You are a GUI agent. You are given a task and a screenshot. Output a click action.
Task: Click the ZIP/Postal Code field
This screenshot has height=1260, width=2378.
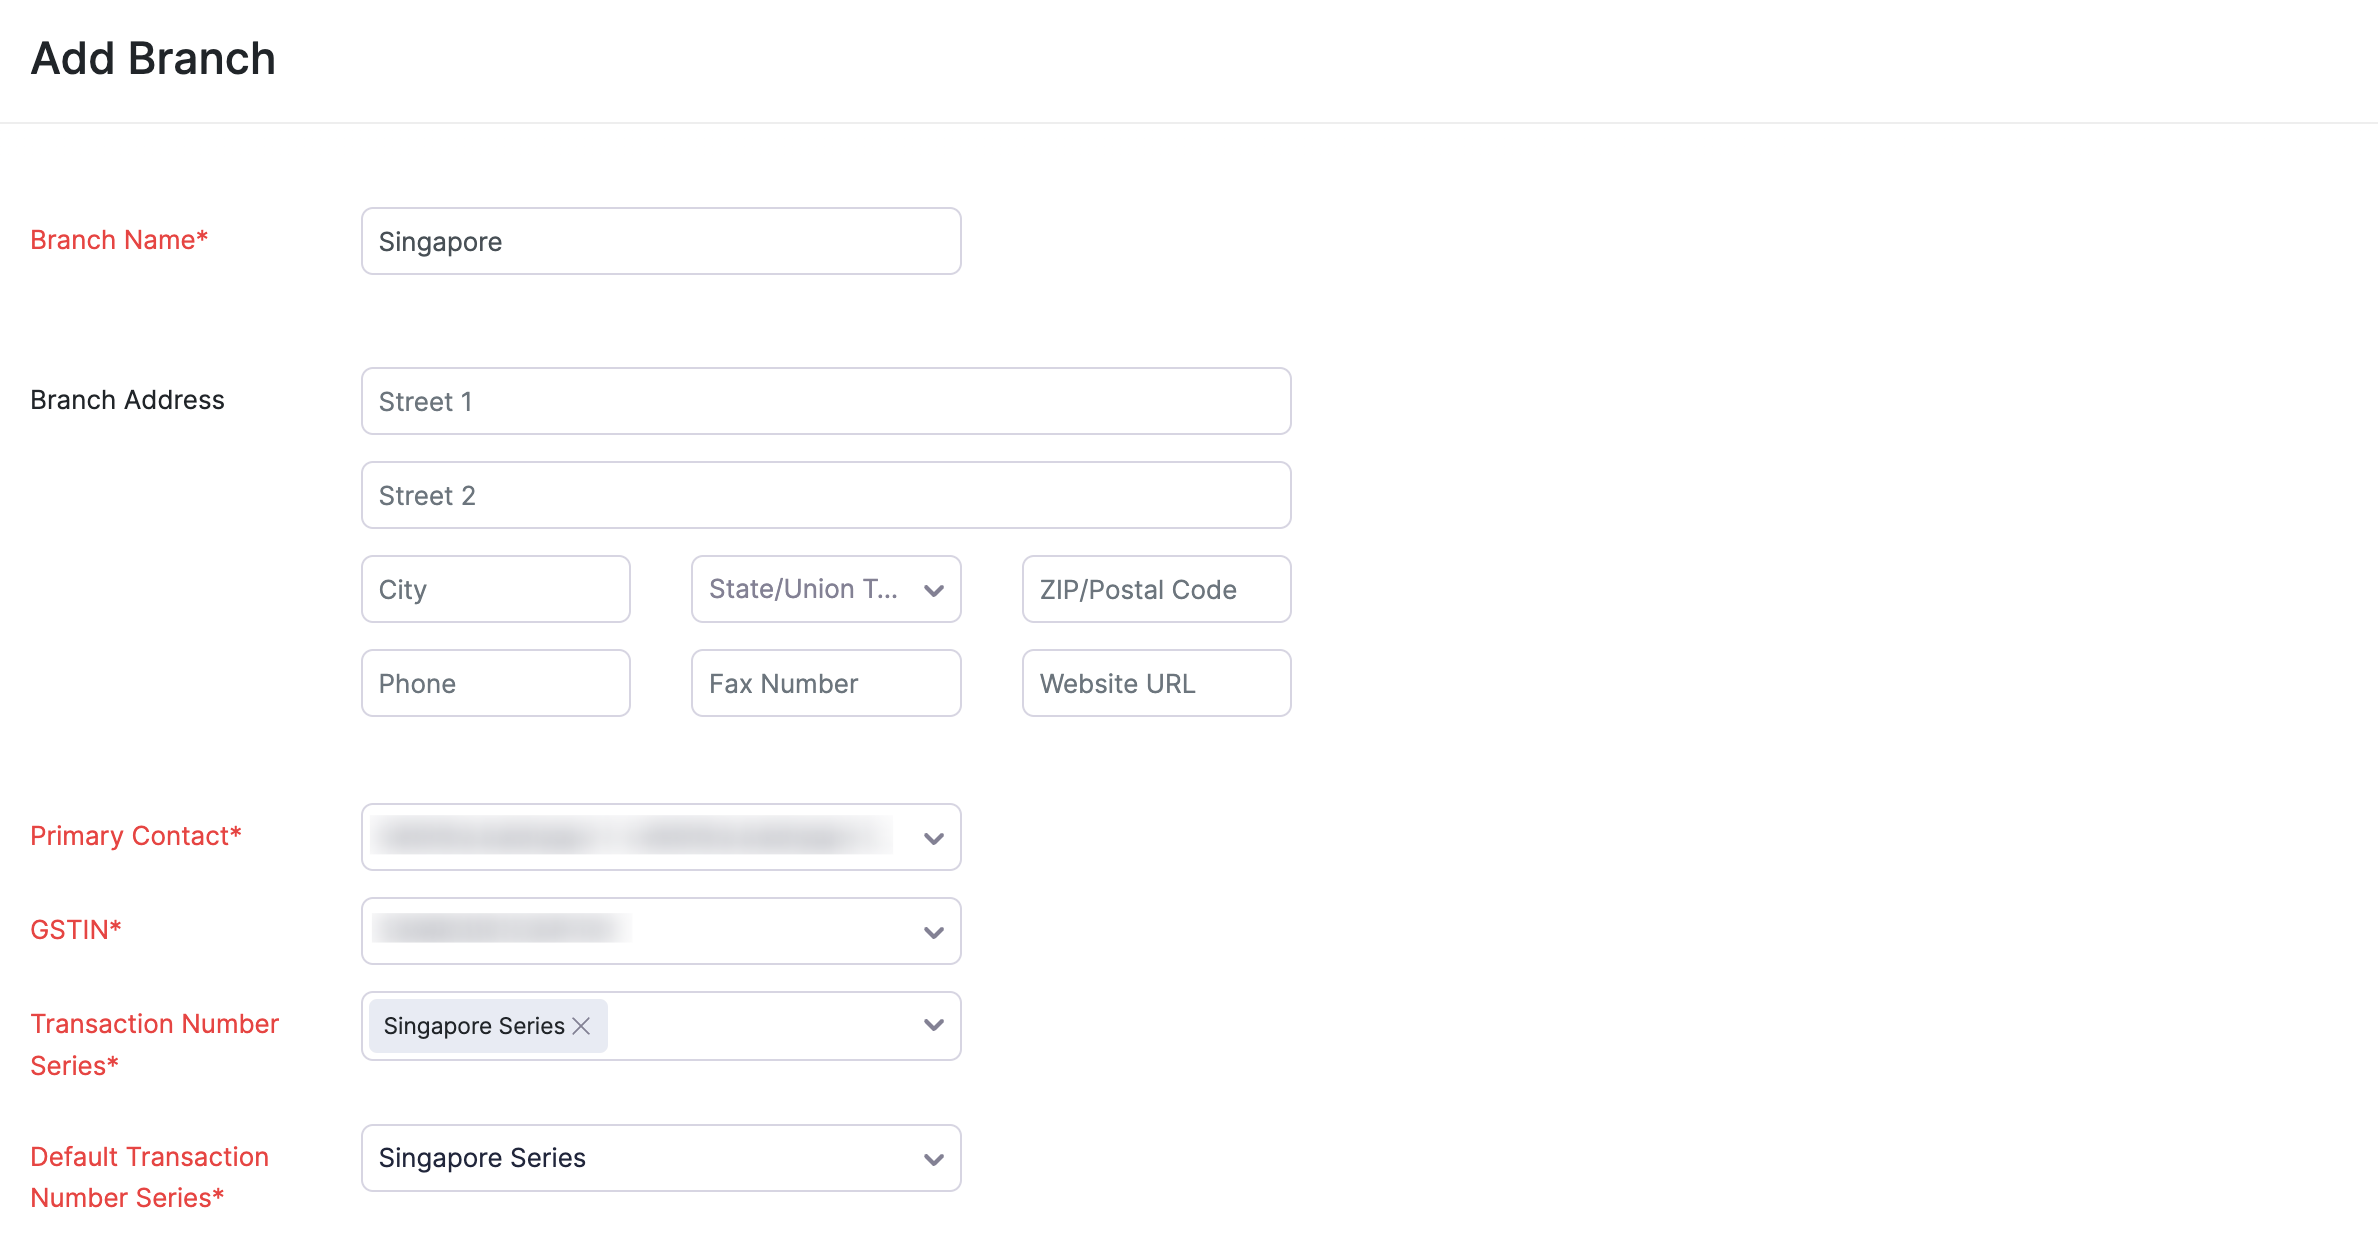(x=1156, y=589)
